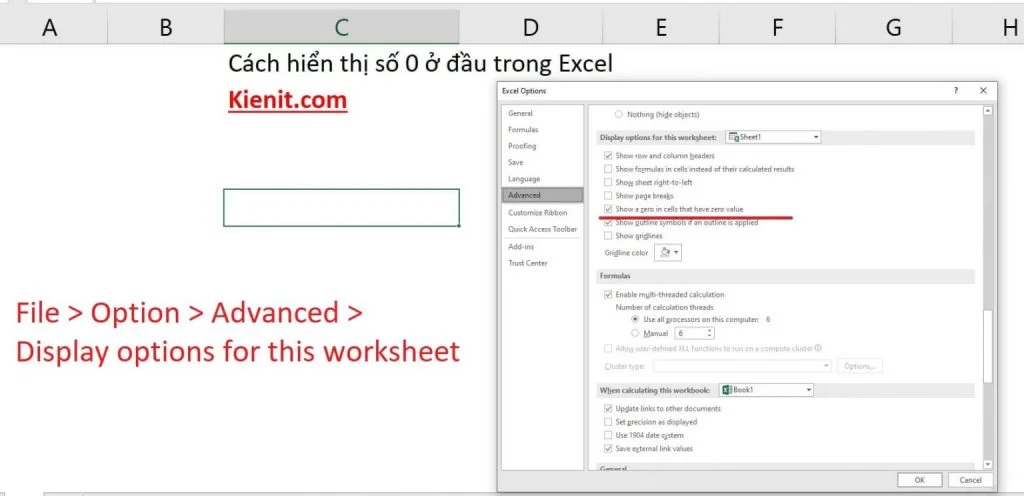Click the Cancel button

[x=970, y=480]
